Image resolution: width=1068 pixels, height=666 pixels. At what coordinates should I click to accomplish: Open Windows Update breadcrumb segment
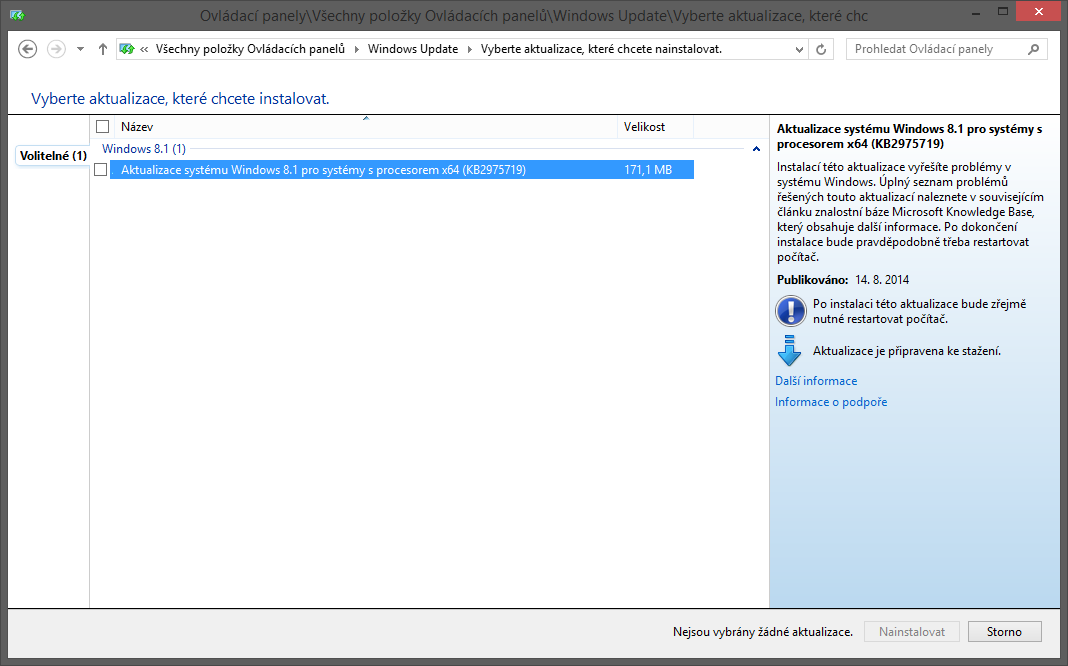click(413, 49)
